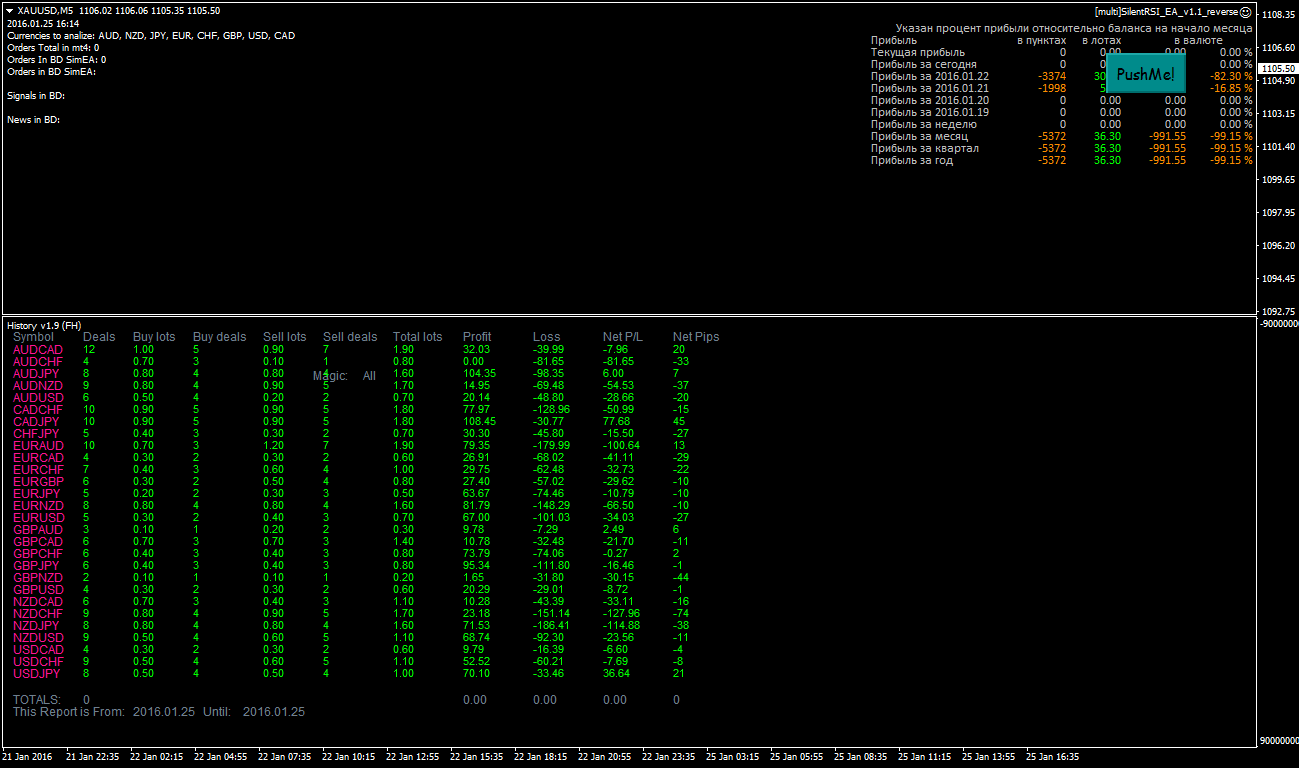
Task: Click 'Прибыль за год' row label
Action: 912,160
